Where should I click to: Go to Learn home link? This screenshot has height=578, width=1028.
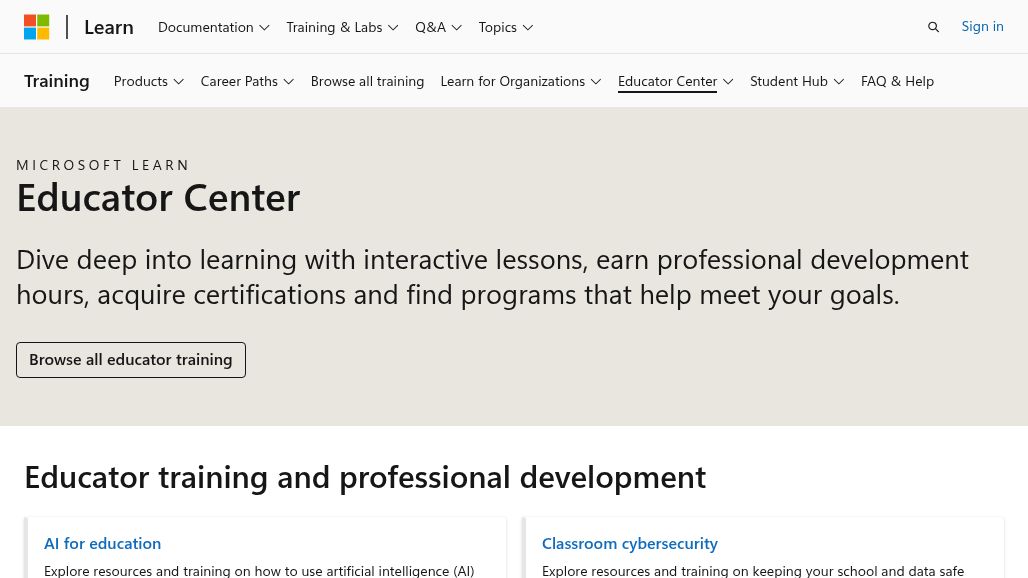pos(109,28)
